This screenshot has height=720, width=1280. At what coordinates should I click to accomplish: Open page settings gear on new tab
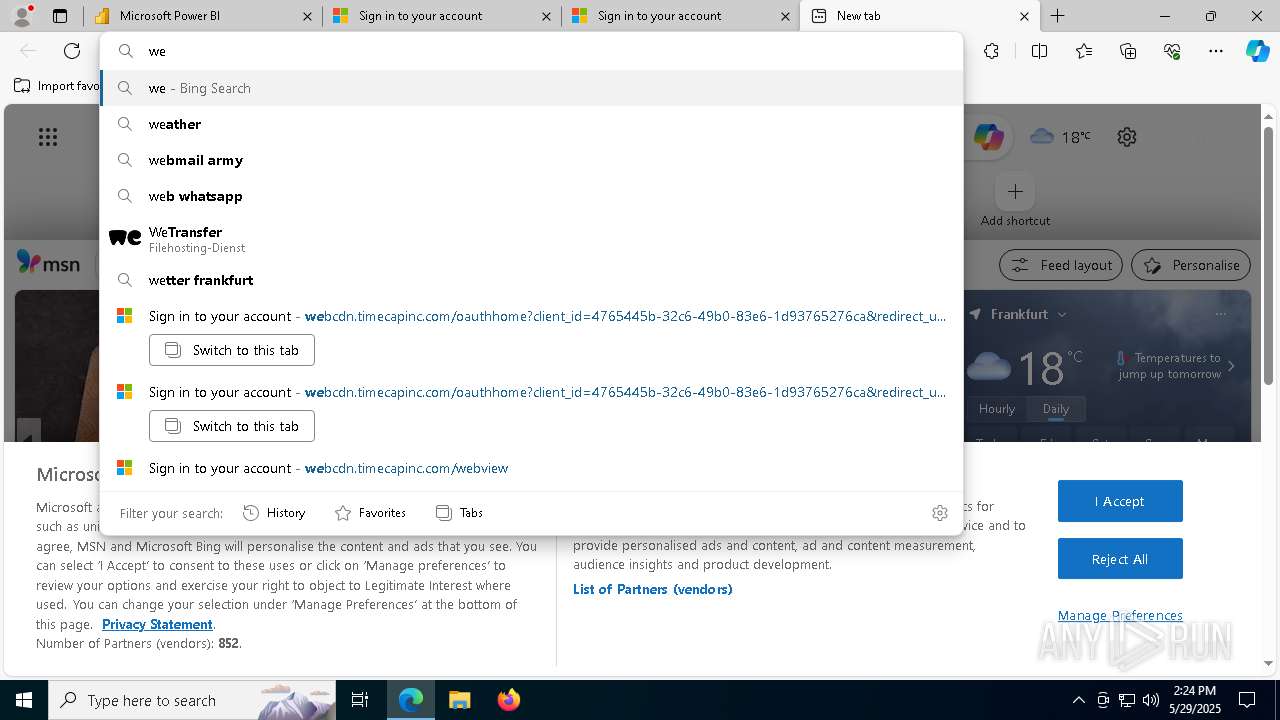1127,137
